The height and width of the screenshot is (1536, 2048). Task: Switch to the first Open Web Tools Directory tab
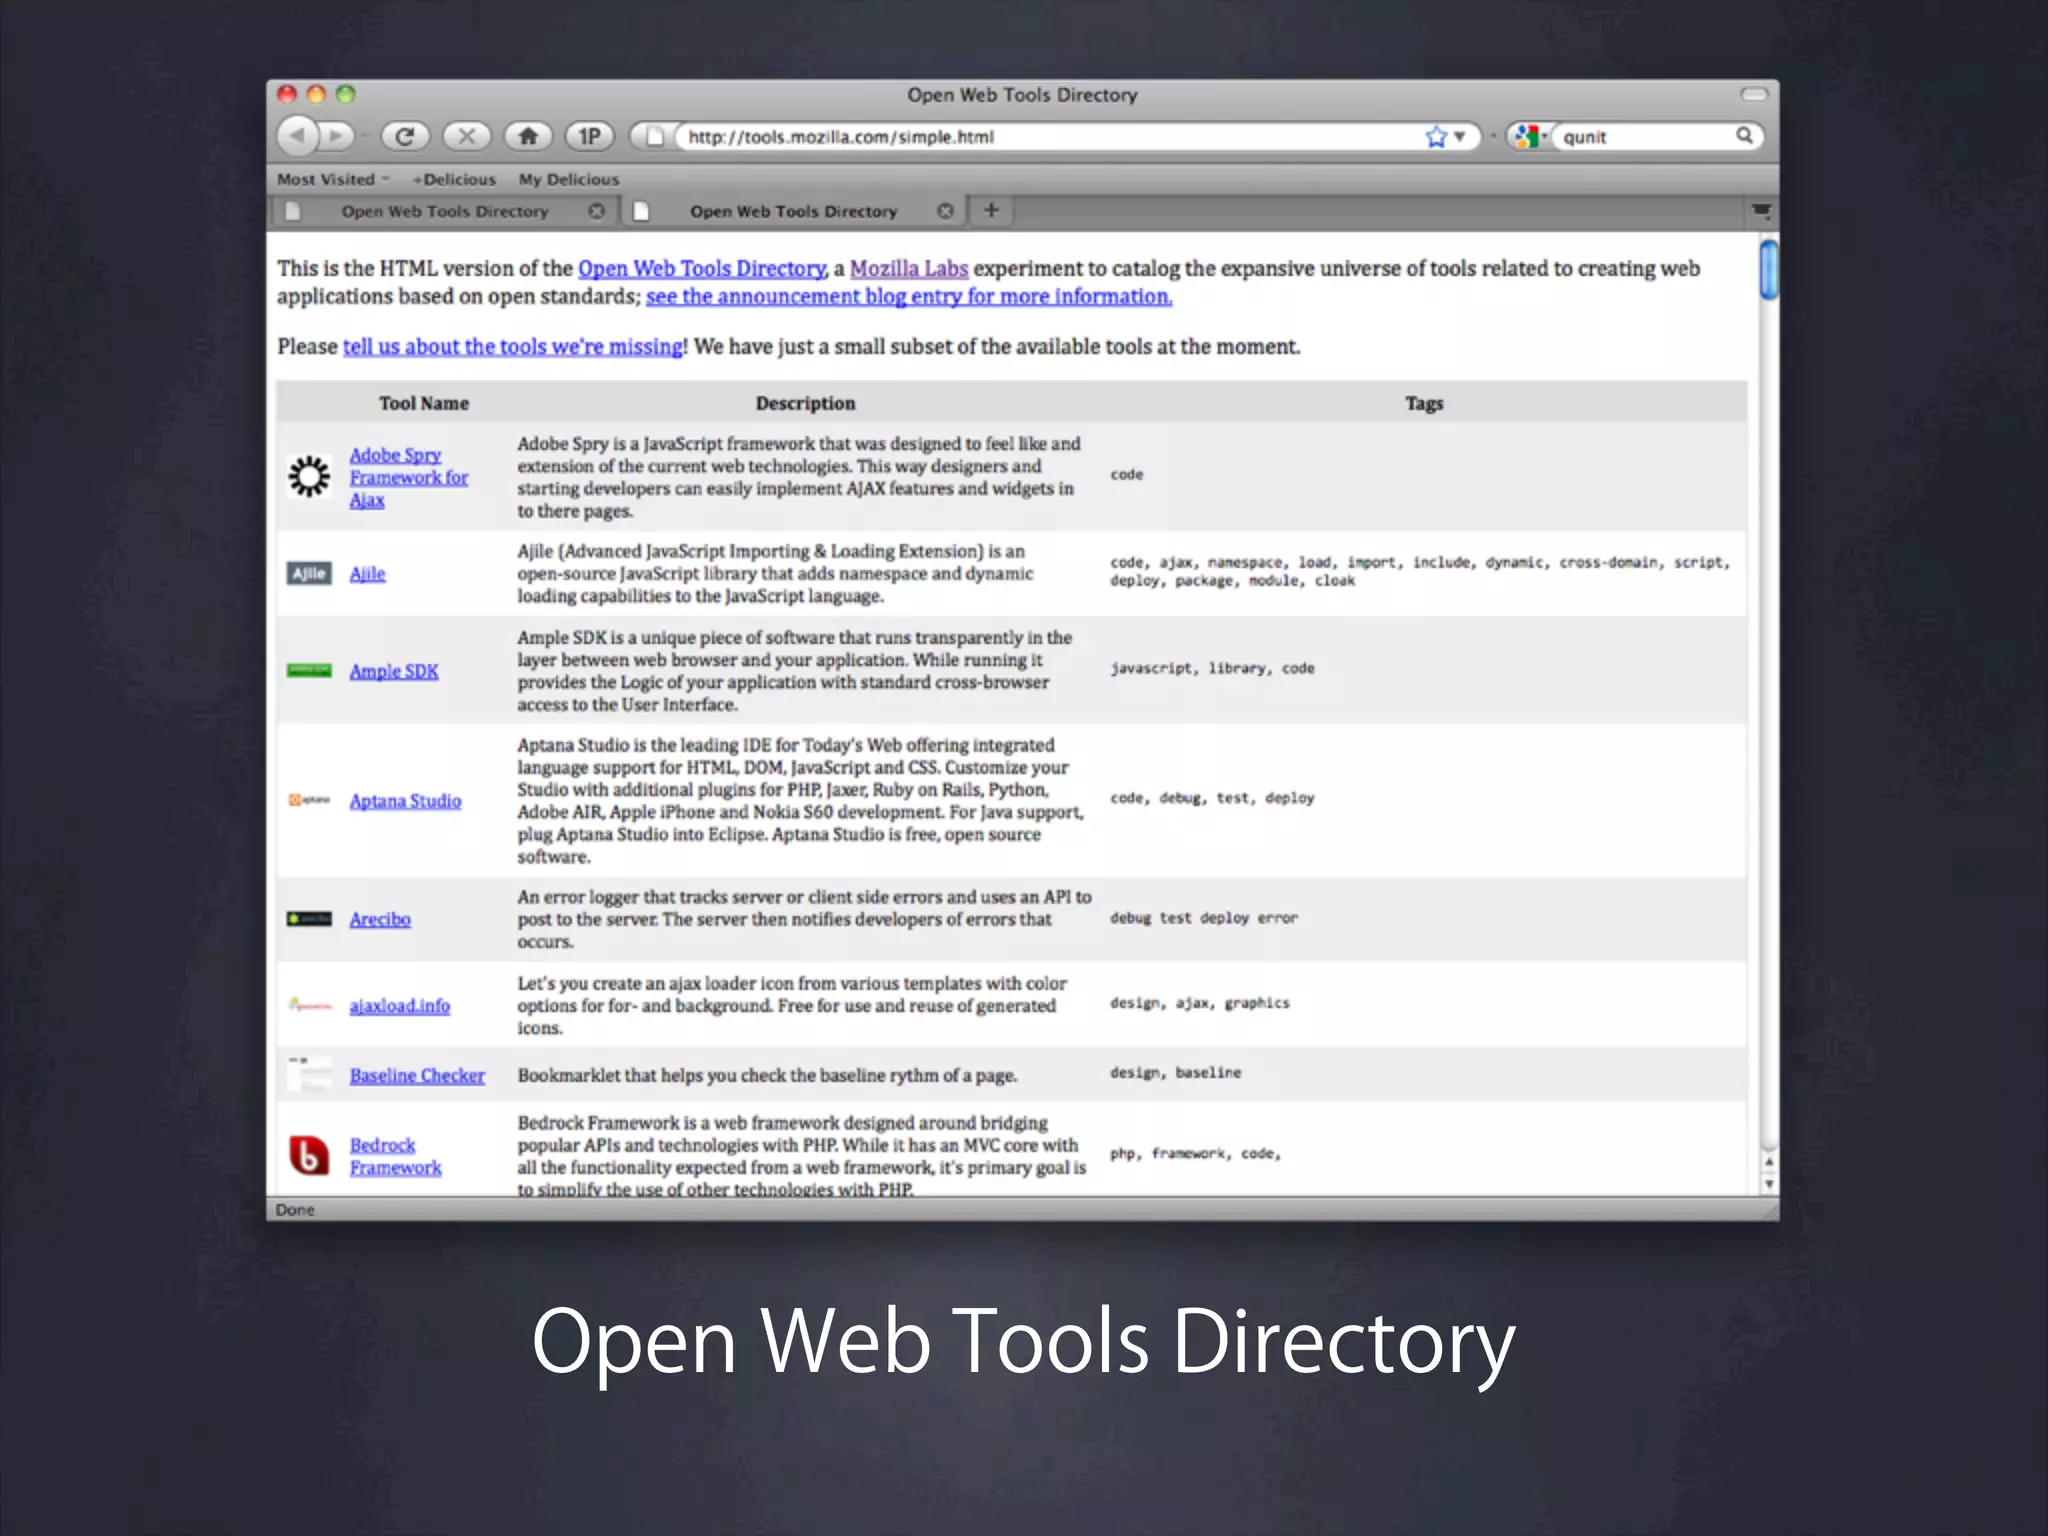[445, 211]
